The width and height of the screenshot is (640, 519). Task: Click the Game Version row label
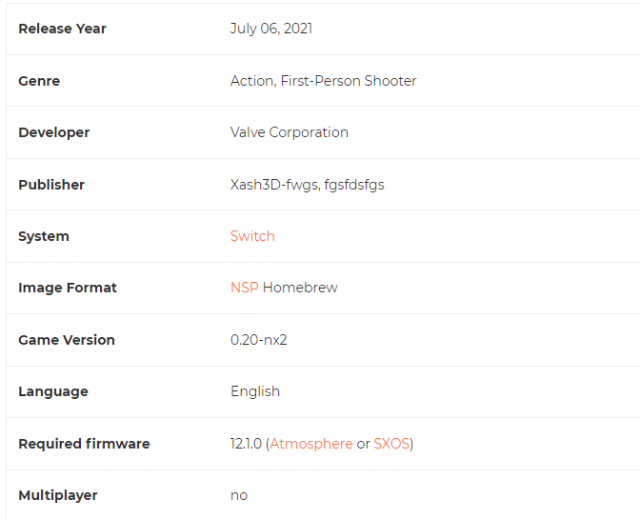tap(66, 340)
